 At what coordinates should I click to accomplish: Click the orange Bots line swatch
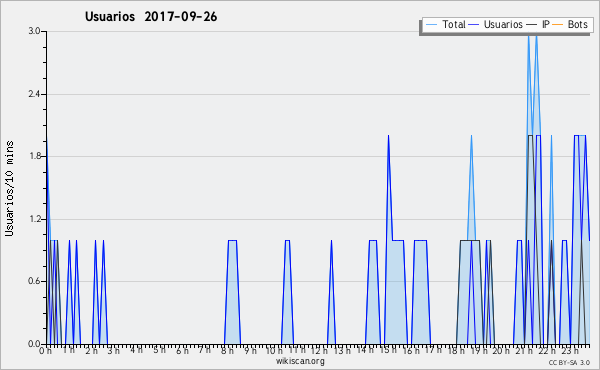[x=558, y=25]
